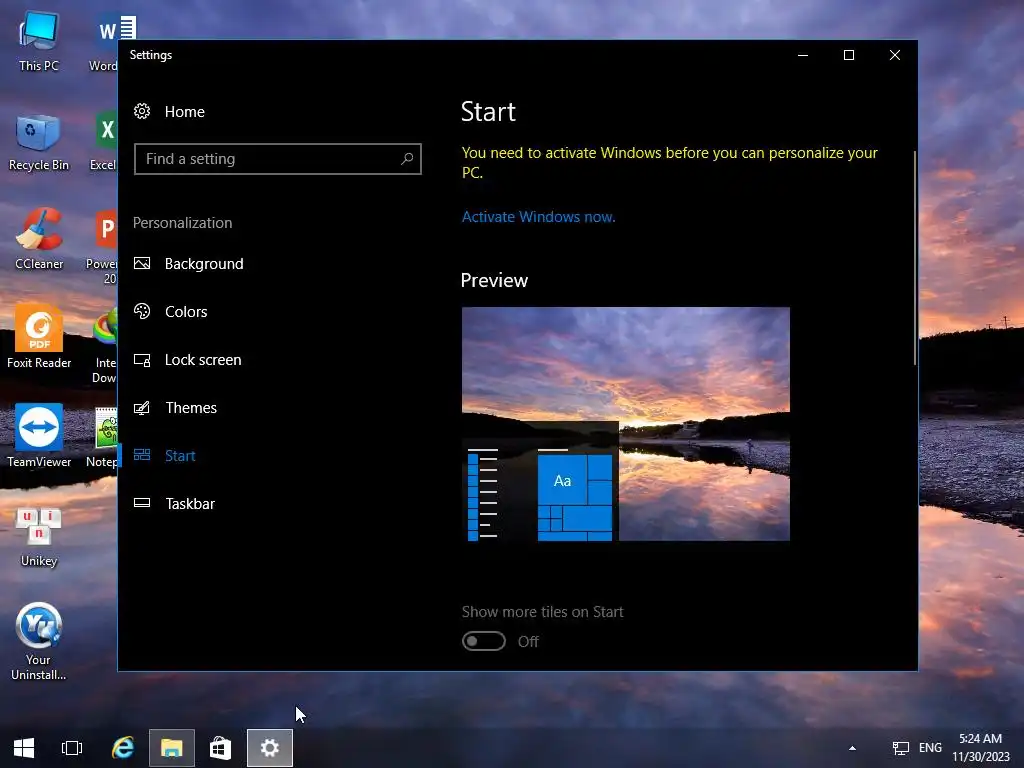Select the Background picture icon

(142, 263)
